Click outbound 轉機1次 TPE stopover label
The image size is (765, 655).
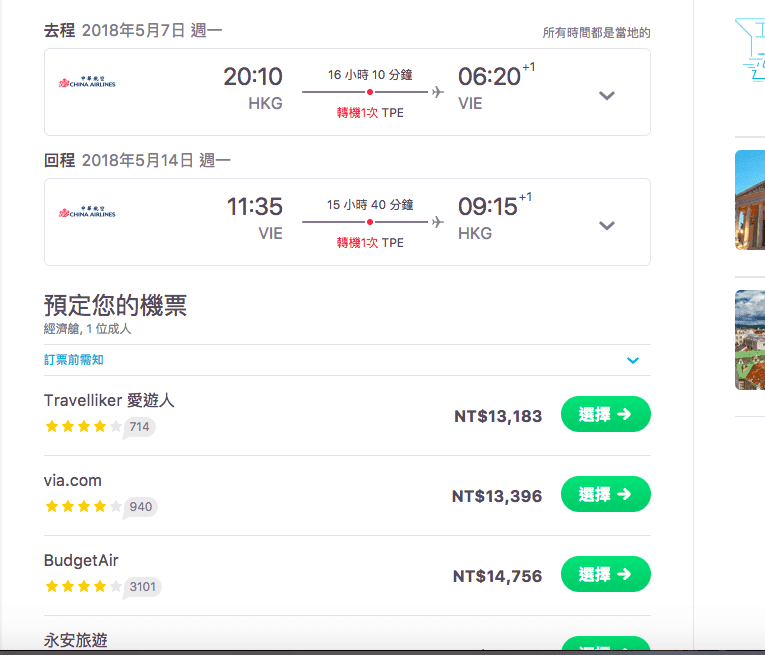(x=370, y=113)
